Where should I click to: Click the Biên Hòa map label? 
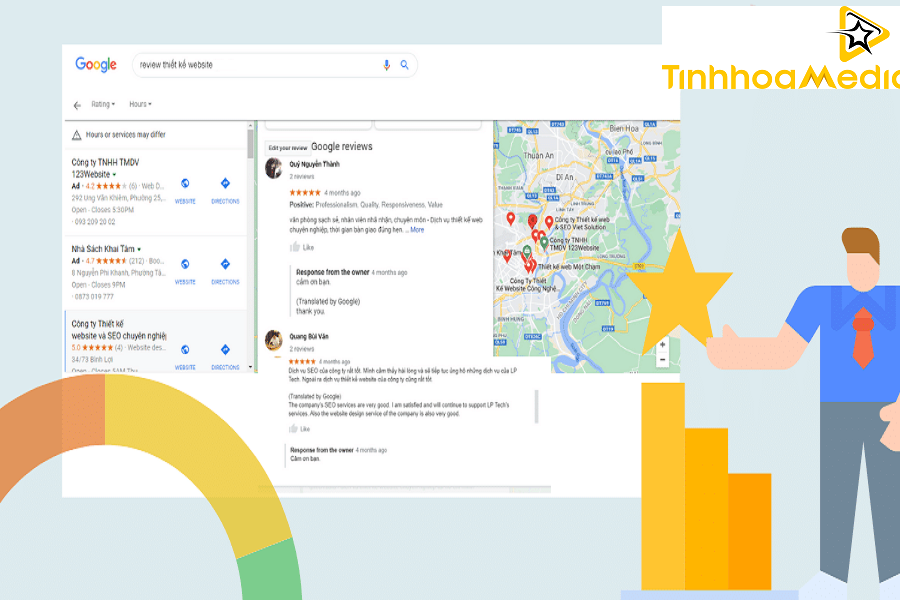coord(623,129)
